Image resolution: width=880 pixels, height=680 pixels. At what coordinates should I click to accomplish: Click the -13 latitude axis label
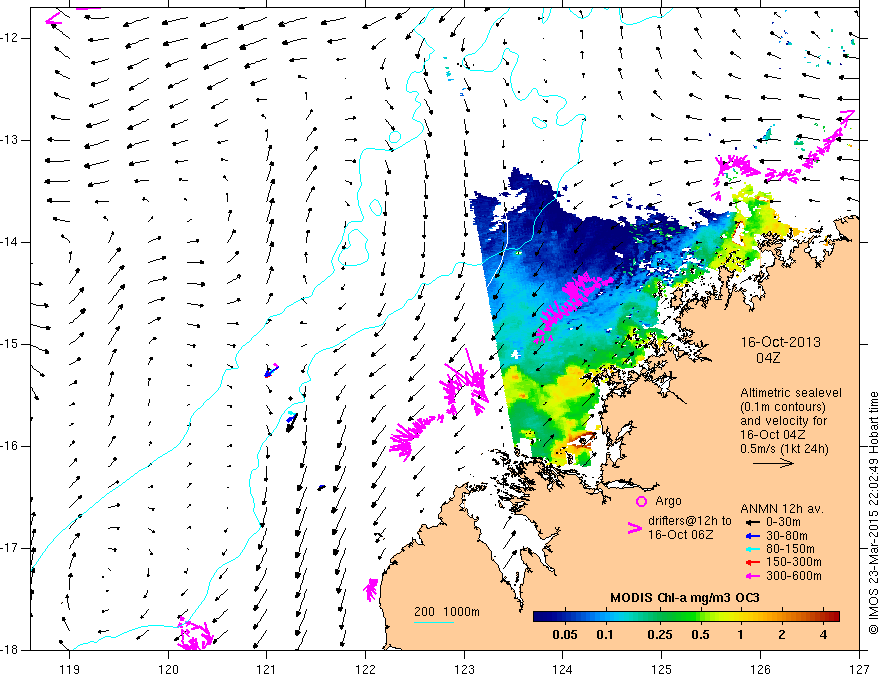[11, 140]
